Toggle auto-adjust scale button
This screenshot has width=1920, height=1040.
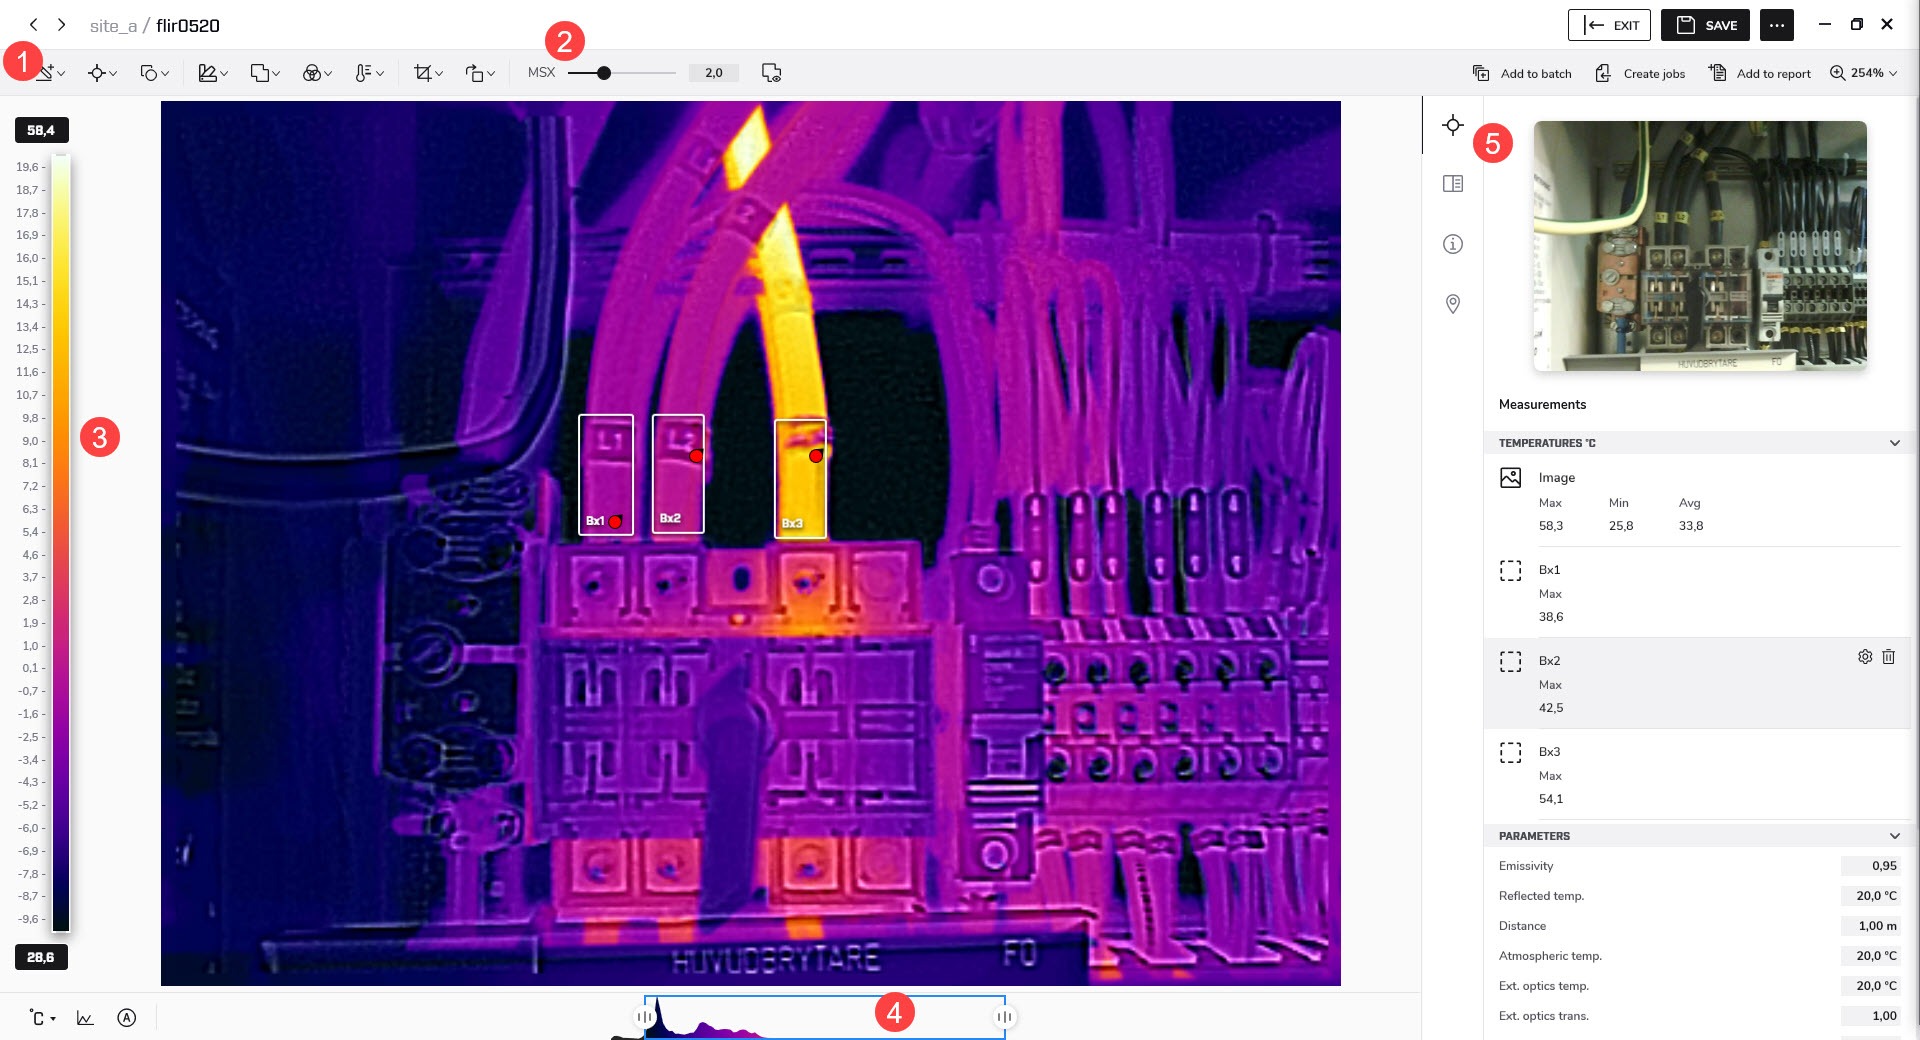point(126,1018)
